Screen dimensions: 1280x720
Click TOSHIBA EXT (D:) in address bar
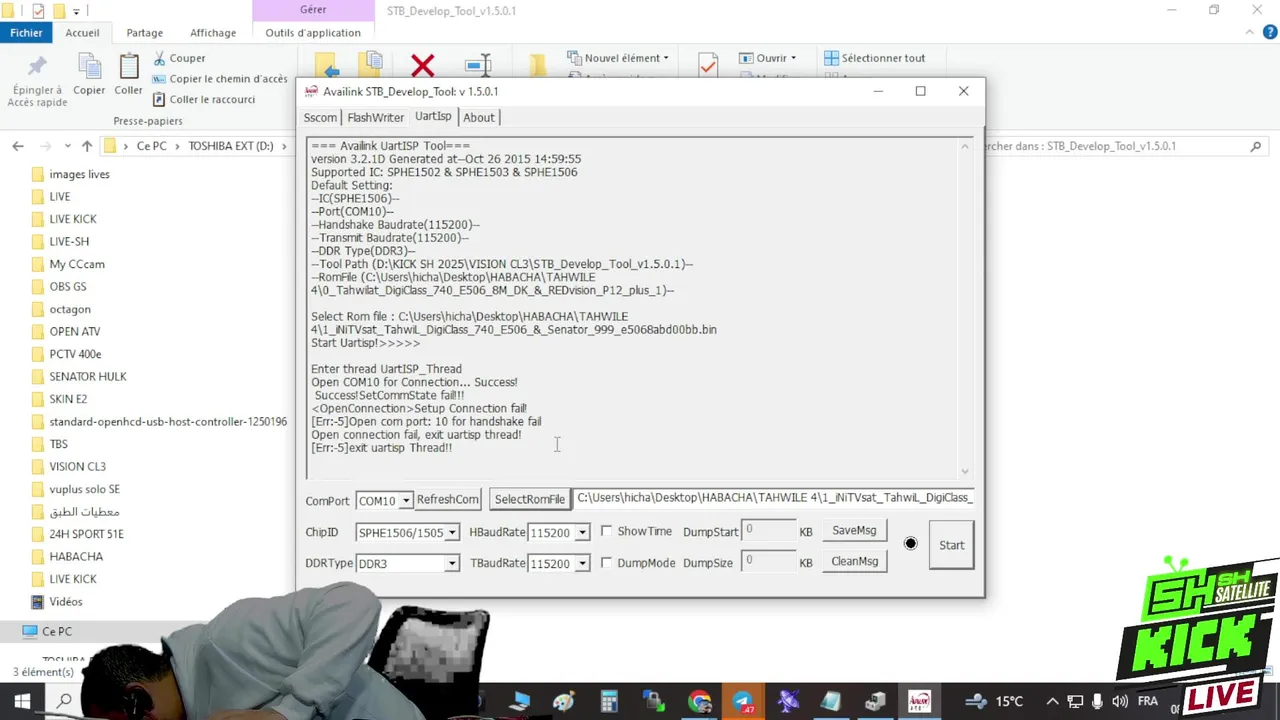(x=231, y=146)
